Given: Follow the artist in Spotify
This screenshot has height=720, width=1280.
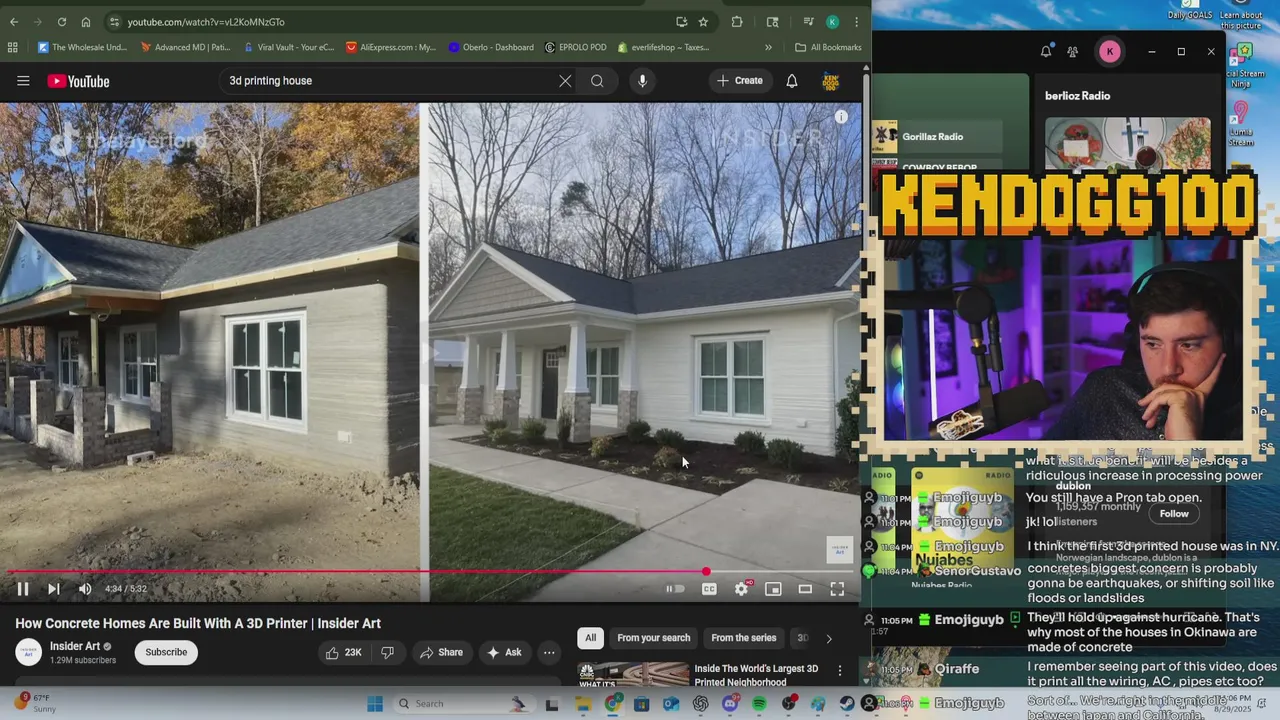Looking at the screenshot, I should click(x=1174, y=514).
